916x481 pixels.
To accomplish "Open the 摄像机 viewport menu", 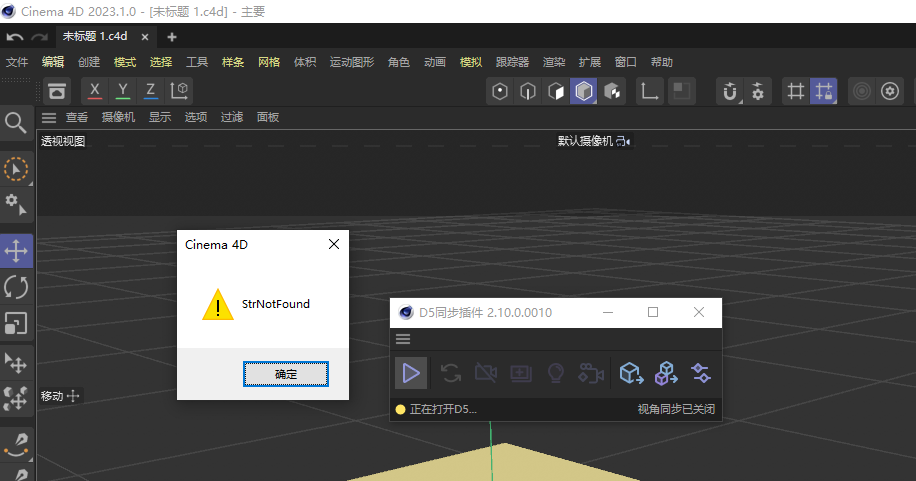I will [x=118, y=117].
